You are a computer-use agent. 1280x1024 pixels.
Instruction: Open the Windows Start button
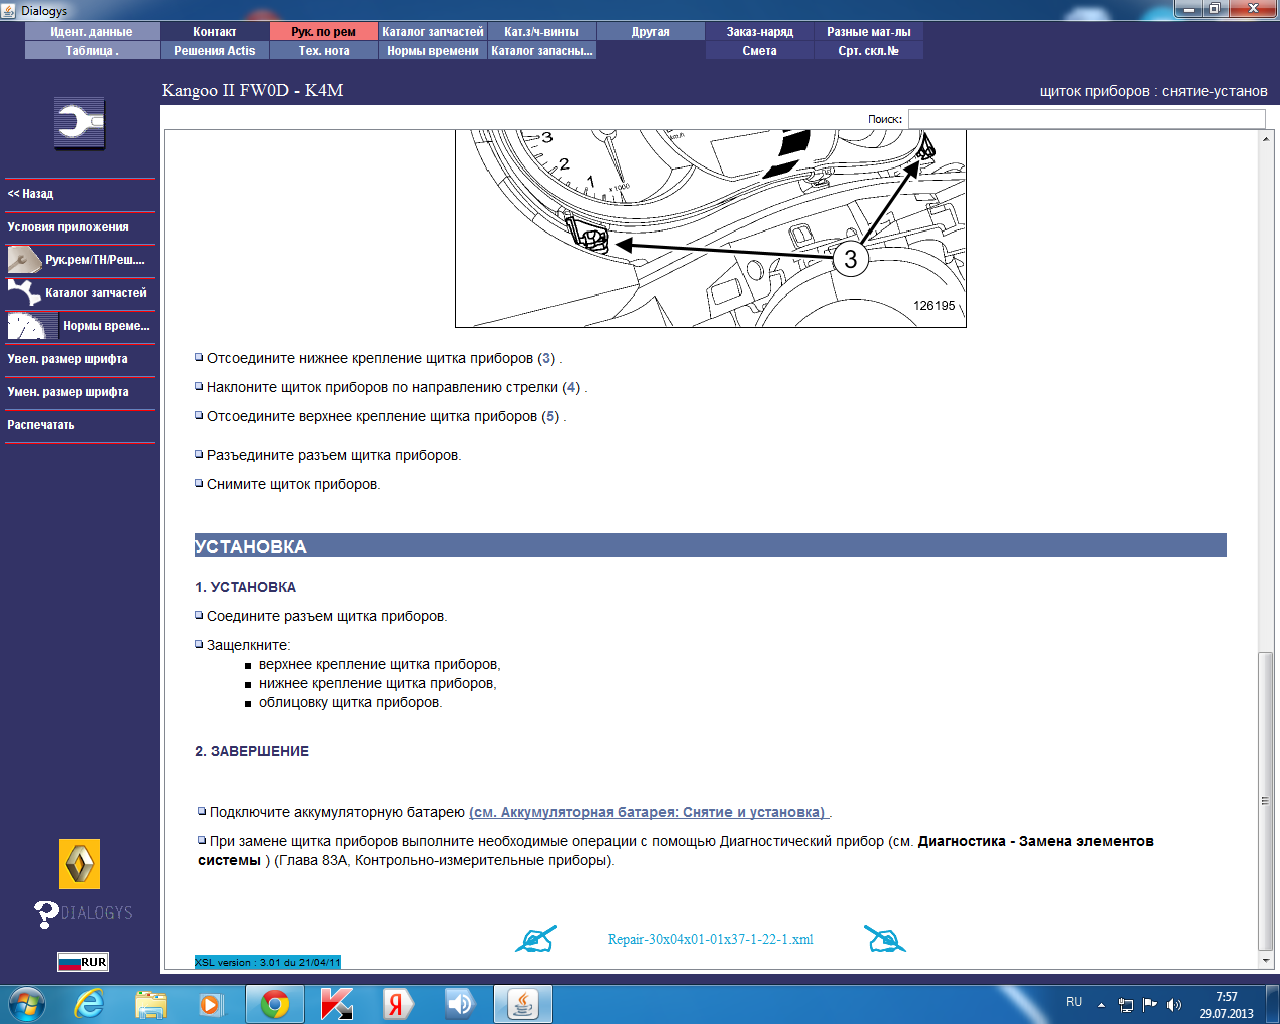[x=26, y=1004]
